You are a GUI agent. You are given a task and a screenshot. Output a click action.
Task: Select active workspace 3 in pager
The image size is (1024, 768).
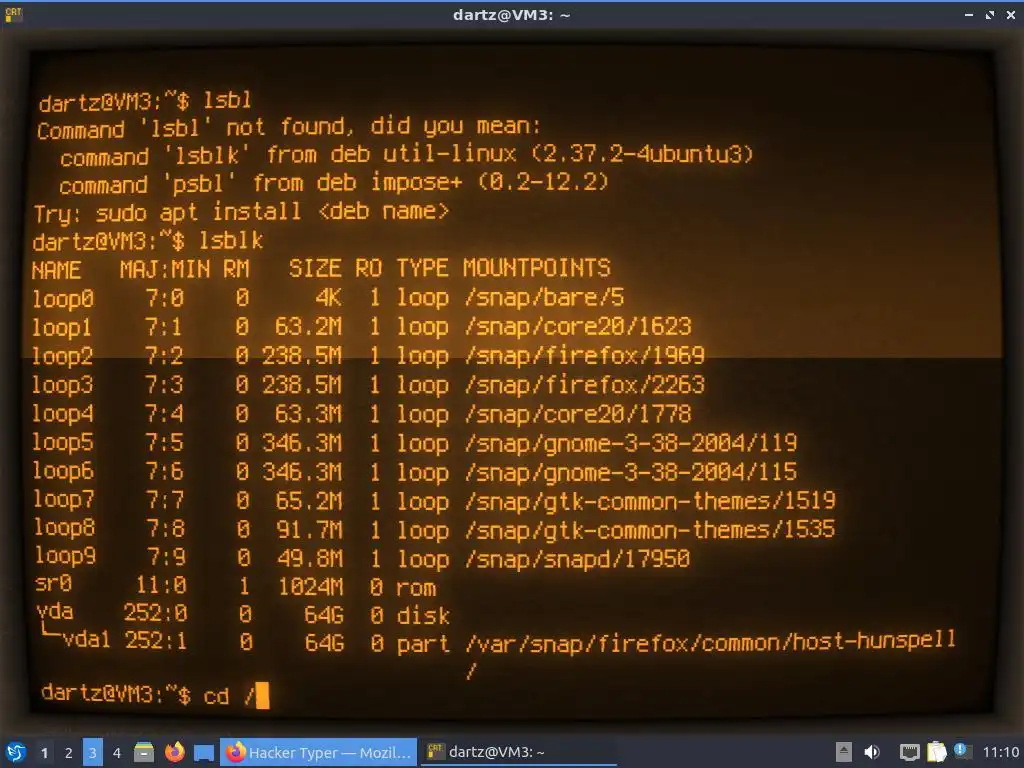pyautogui.click(x=93, y=752)
